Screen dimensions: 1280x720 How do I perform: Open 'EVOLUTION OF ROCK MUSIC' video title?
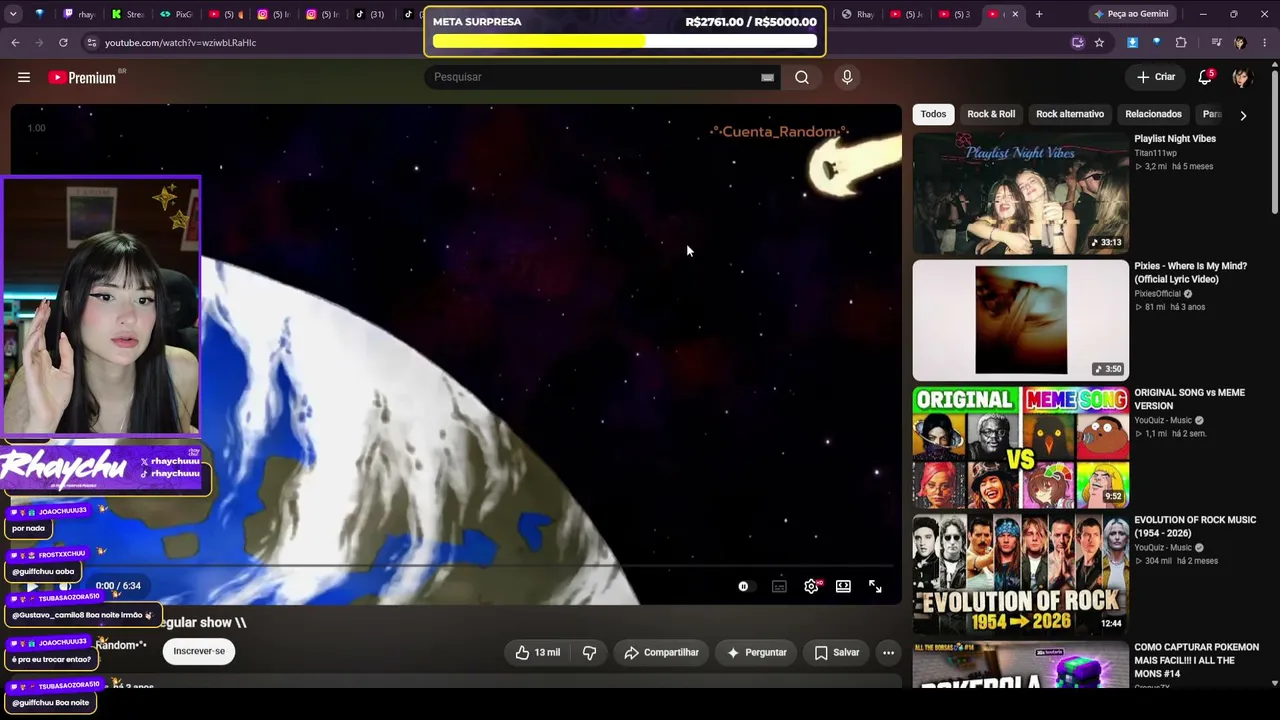tap(1195, 527)
